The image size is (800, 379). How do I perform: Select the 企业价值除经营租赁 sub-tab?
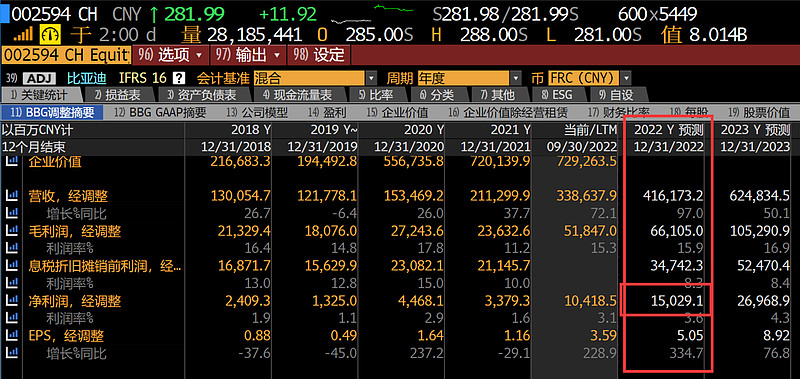click(x=508, y=112)
